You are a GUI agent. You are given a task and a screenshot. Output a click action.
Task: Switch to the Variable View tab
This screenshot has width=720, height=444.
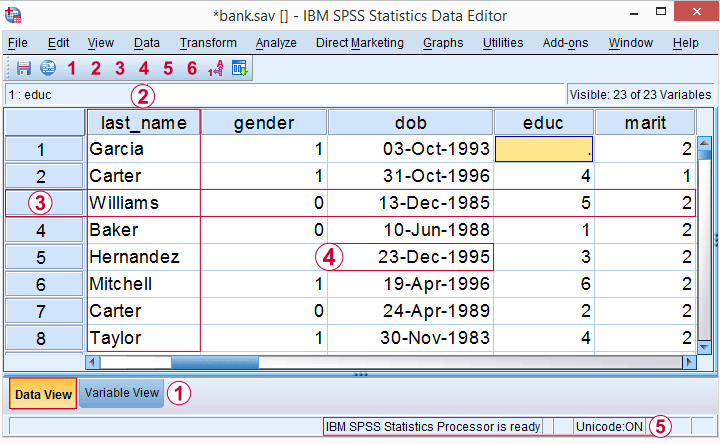[121, 393]
